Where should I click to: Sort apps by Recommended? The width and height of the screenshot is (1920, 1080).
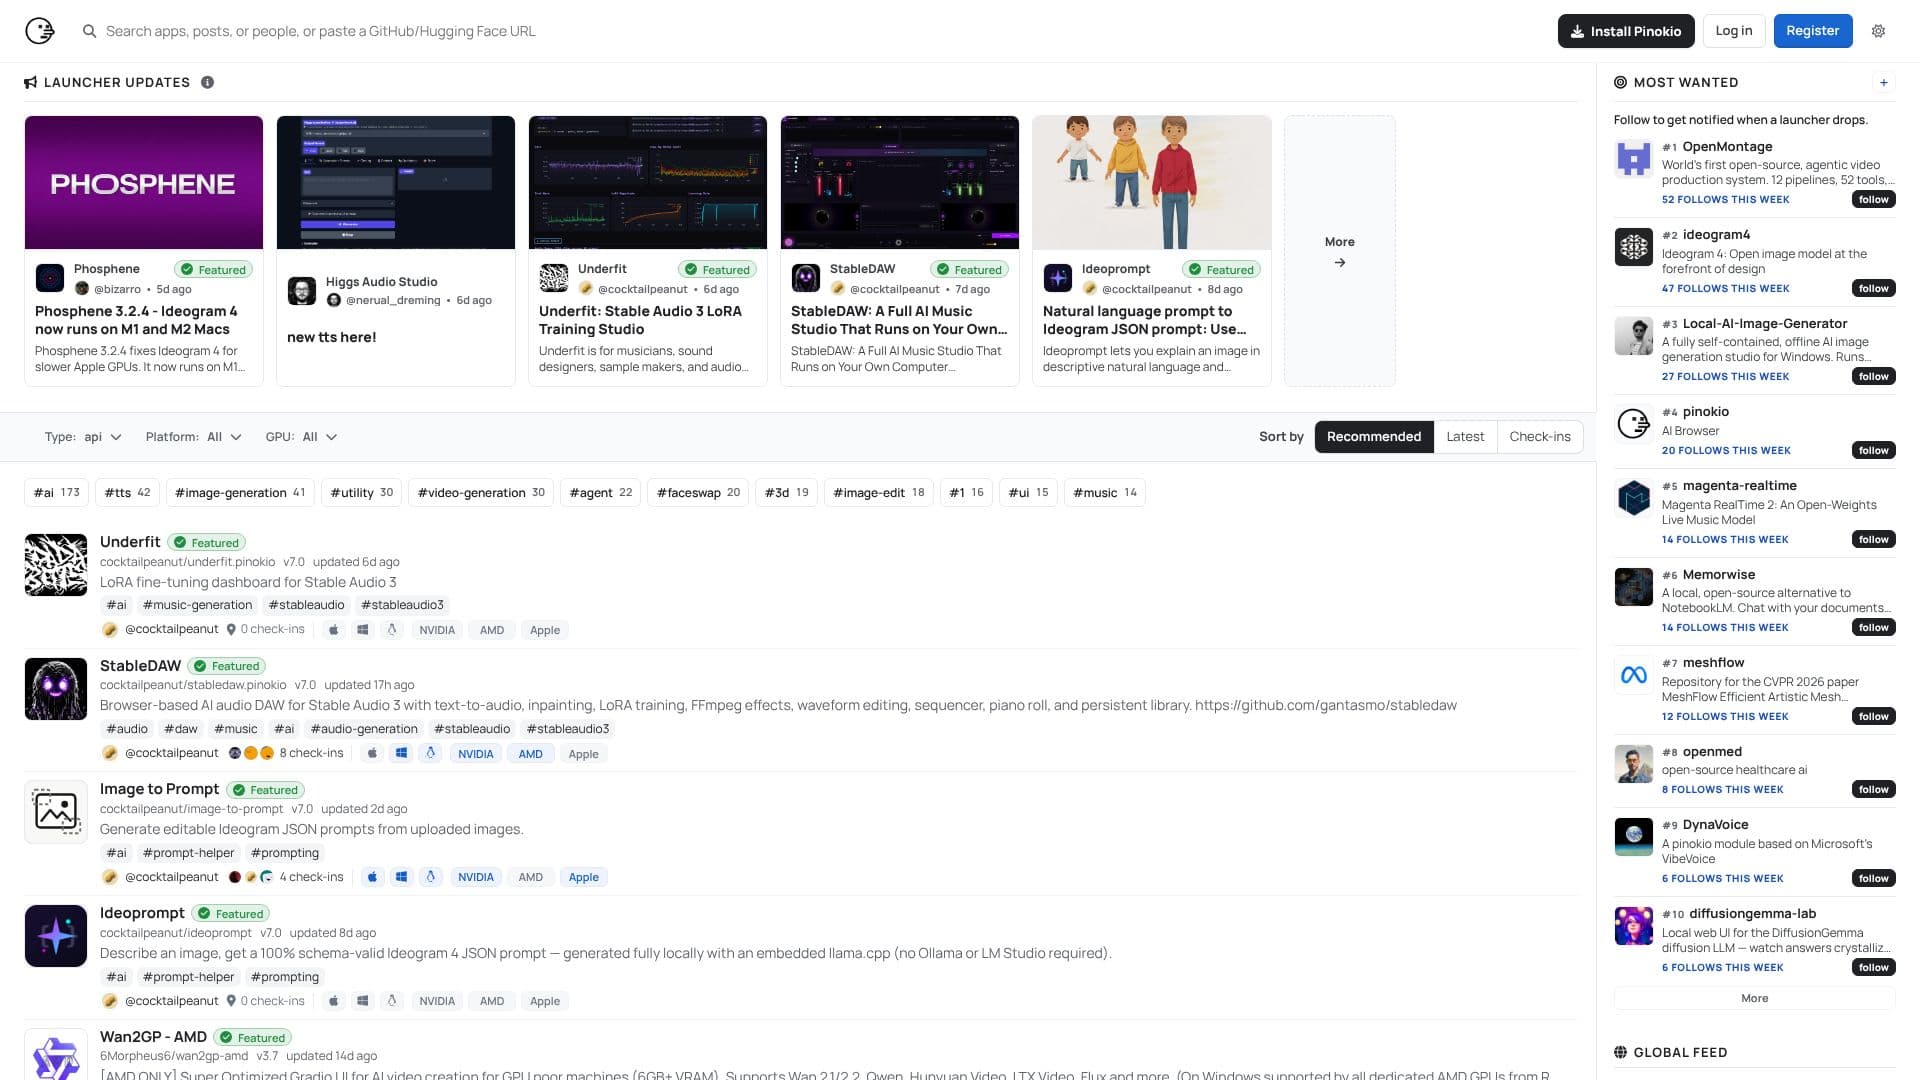[x=1374, y=437]
